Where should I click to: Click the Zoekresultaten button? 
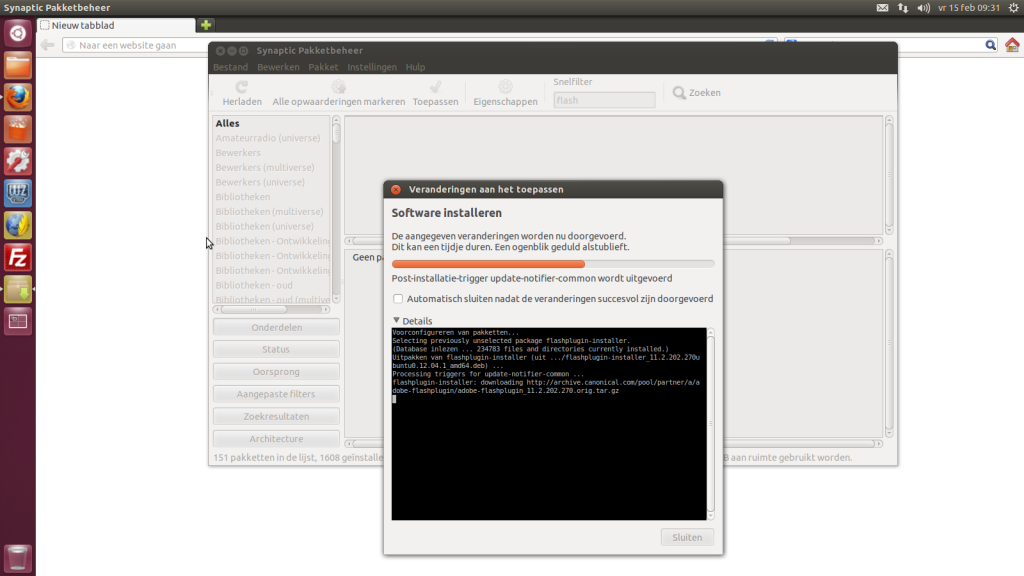(276, 416)
